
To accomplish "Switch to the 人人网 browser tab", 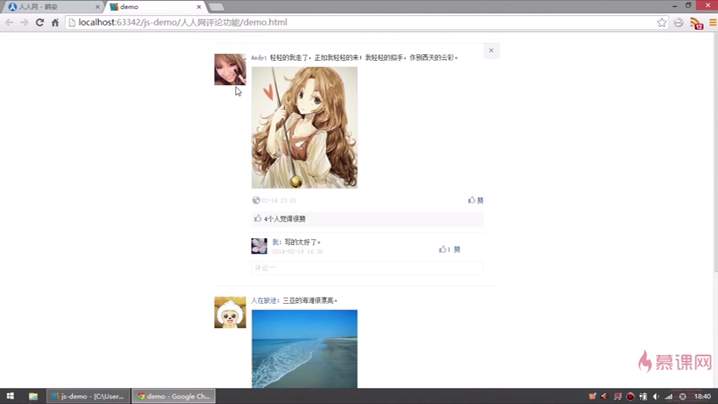I will [51, 7].
